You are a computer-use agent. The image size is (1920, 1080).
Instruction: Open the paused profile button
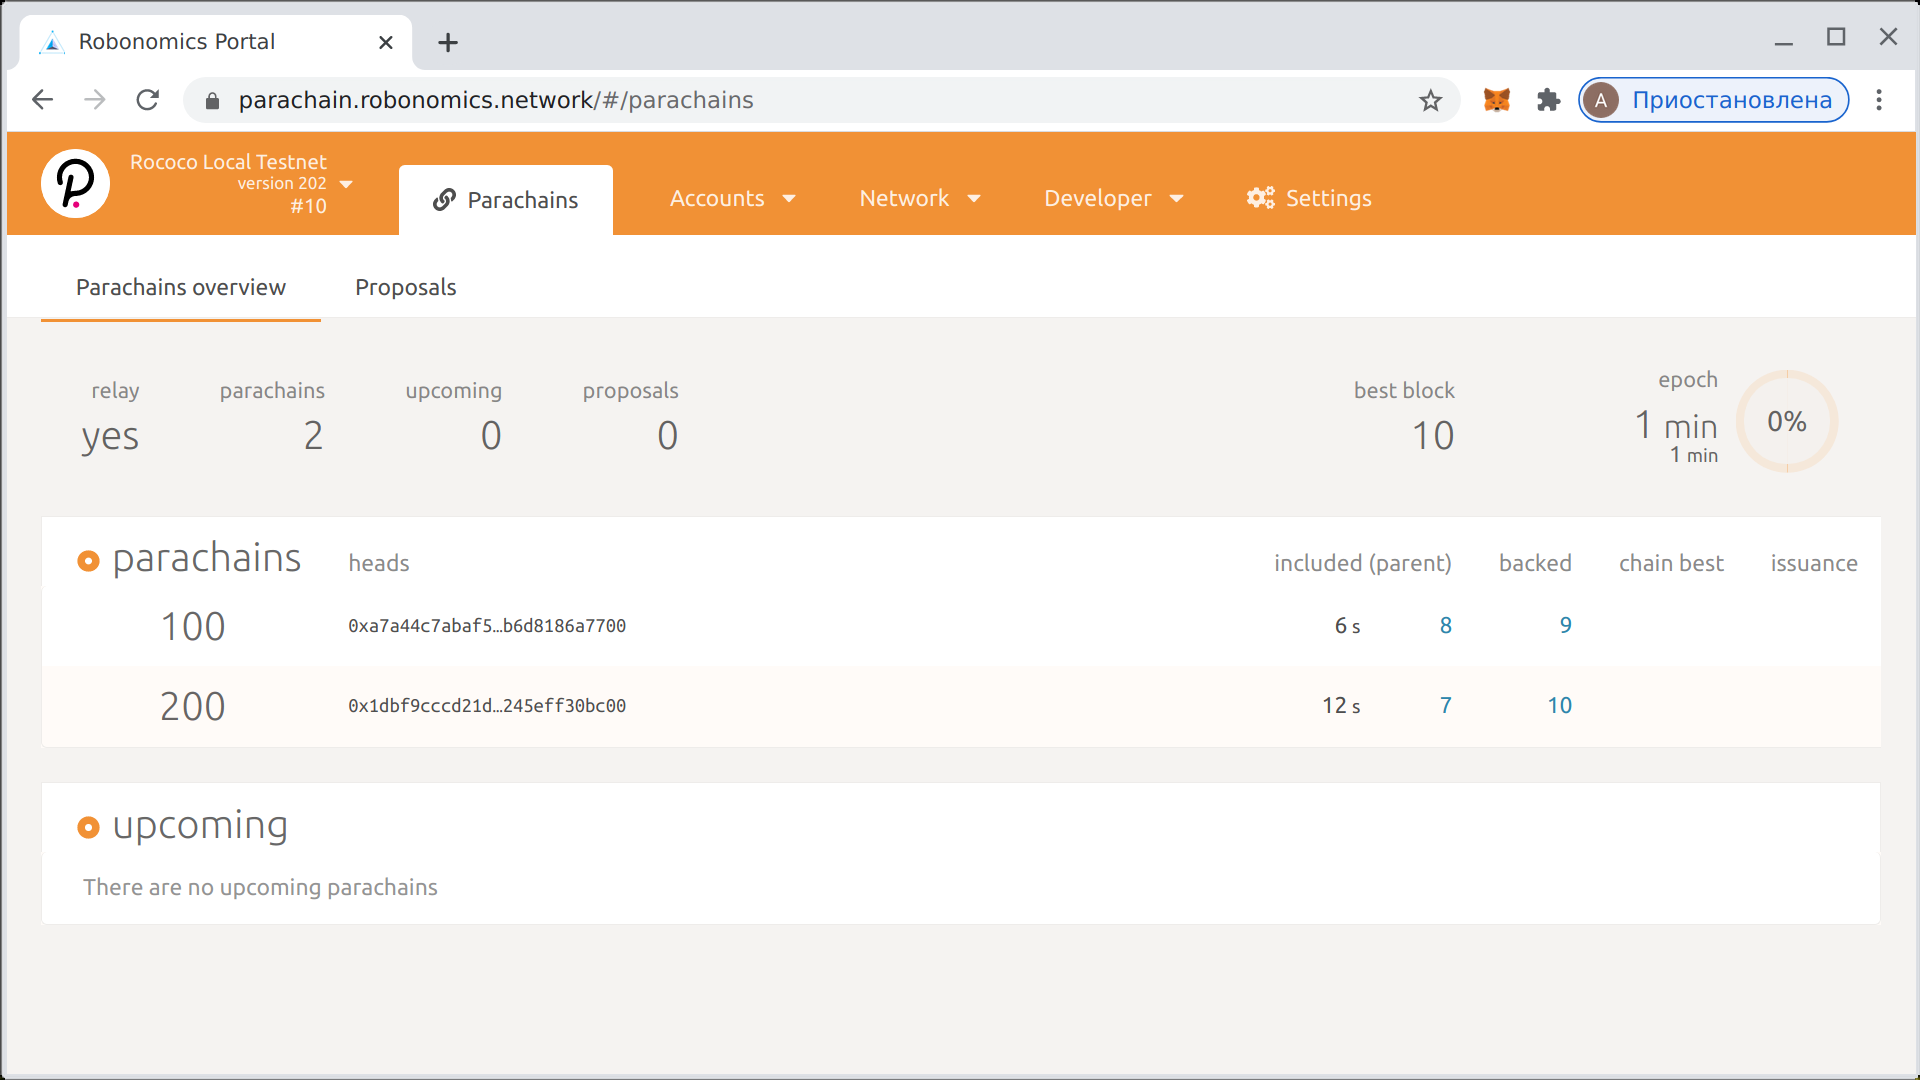tap(1713, 100)
